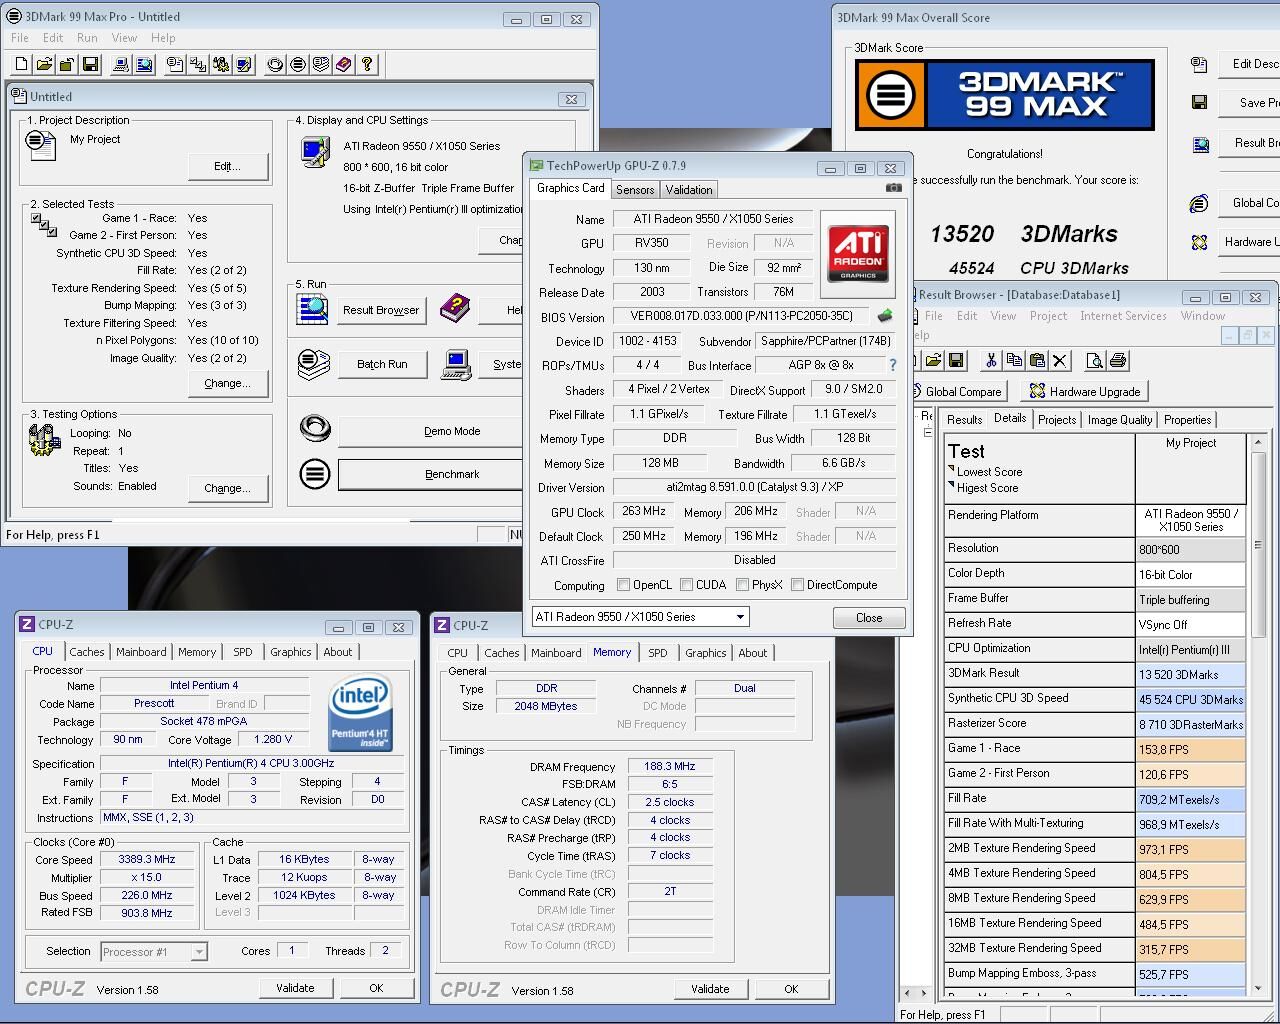This screenshot has height=1024, width=1280.
Task: Click the Batch Run button
Action: [x=382, y=364]
